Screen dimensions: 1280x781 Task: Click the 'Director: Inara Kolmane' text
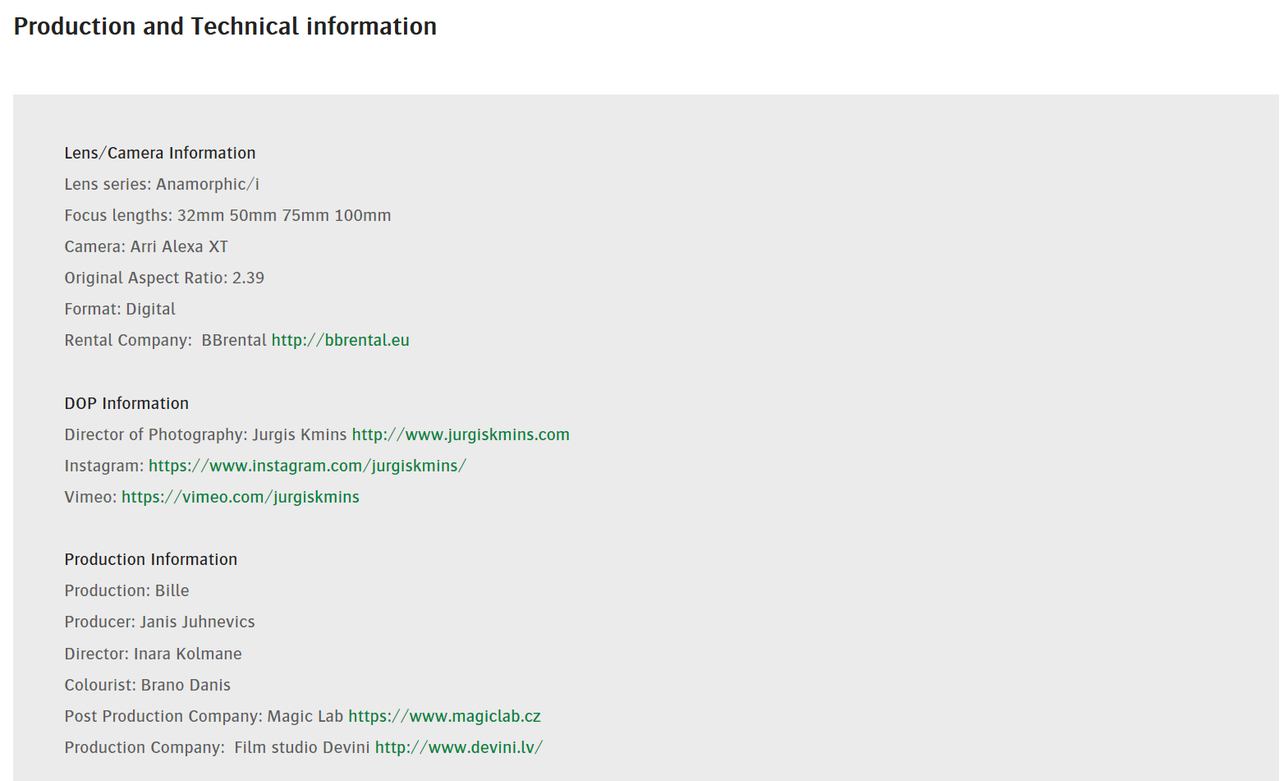pos(153,653)
